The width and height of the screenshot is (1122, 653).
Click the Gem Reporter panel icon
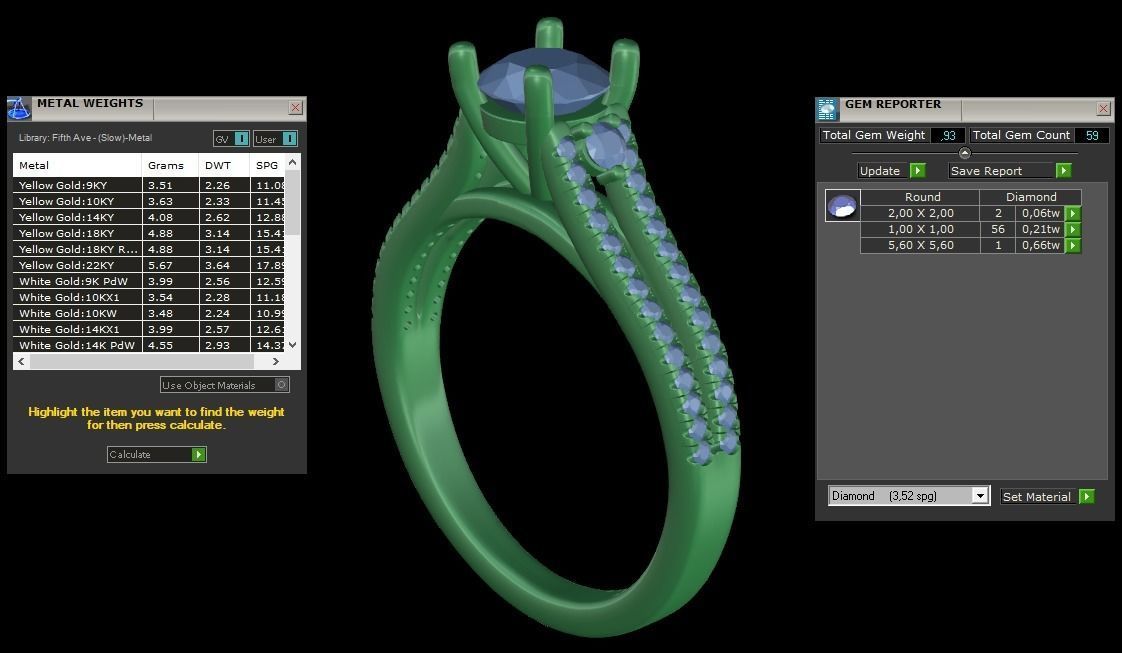pos(827,109)
